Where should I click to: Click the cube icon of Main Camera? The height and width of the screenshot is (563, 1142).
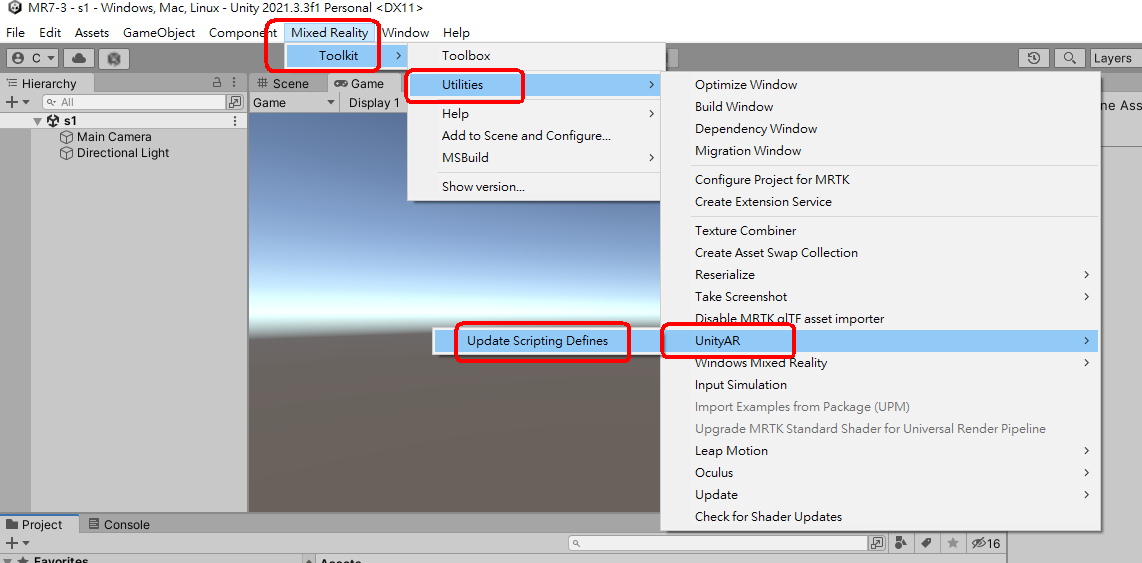point(66,137)
